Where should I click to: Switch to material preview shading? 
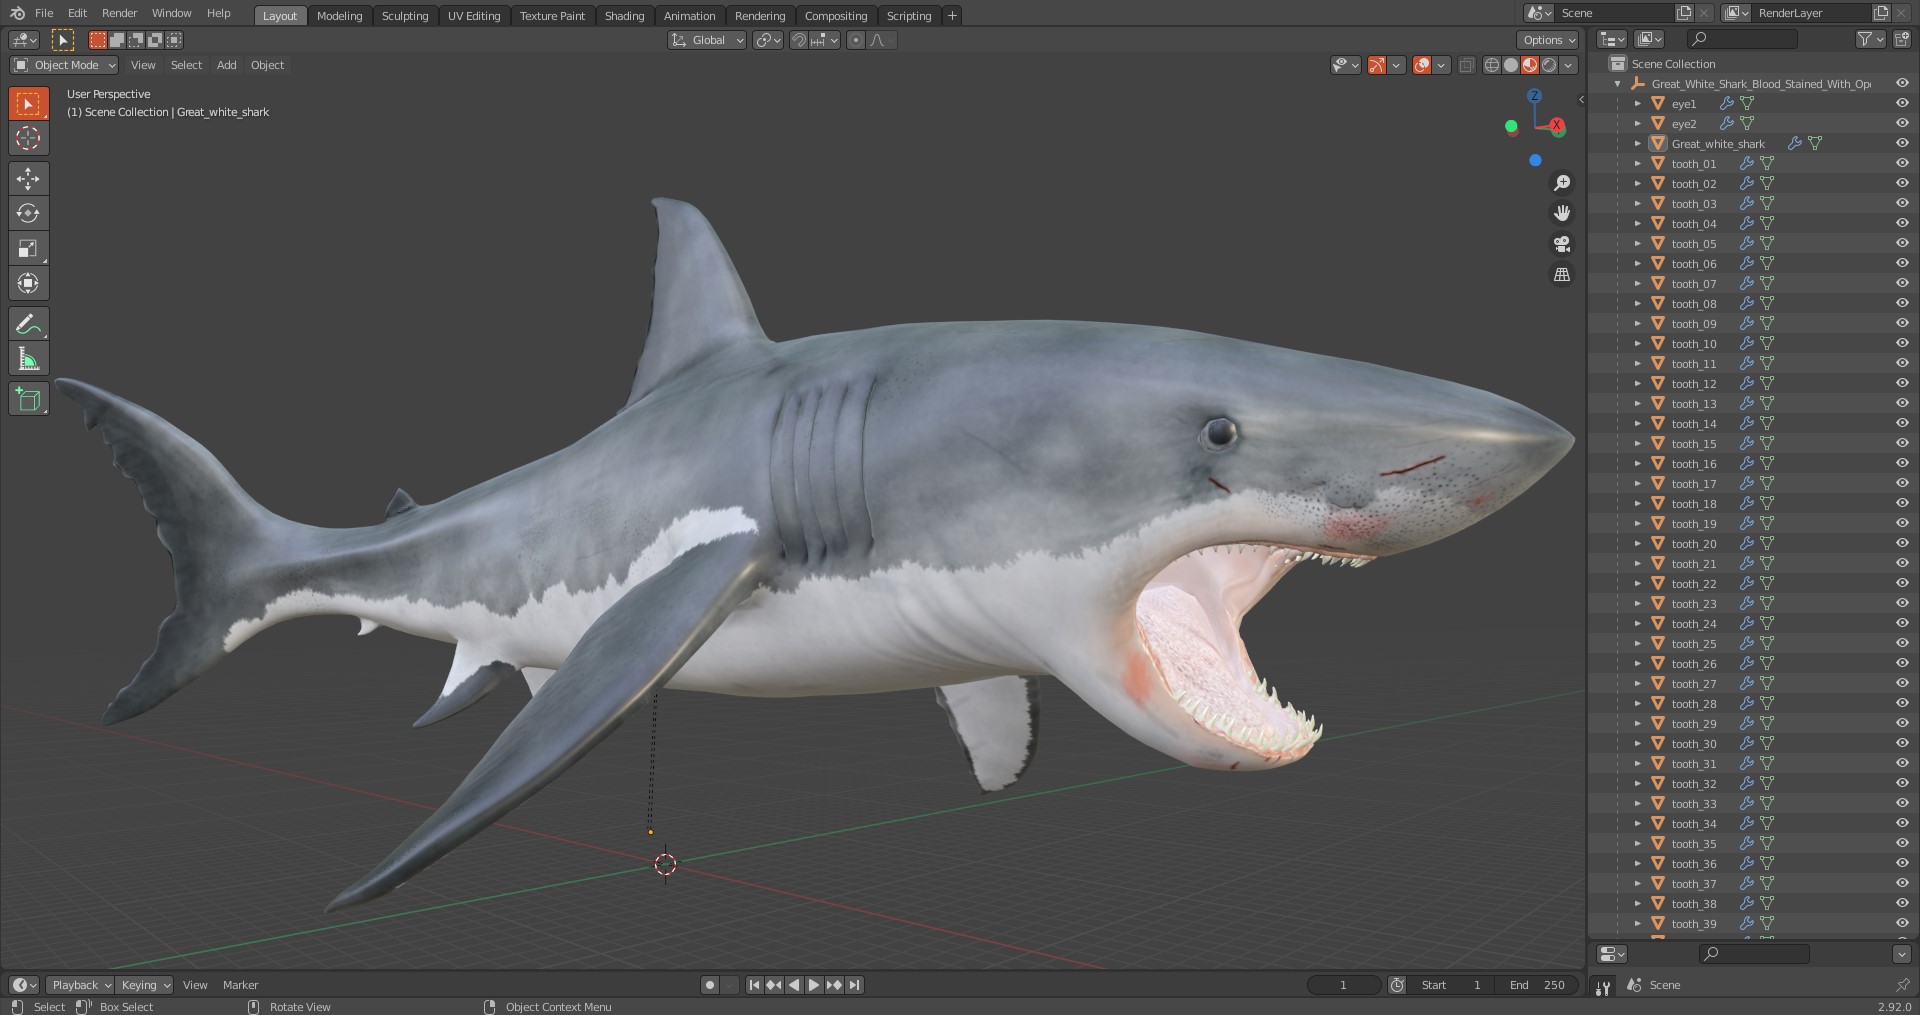(1530, 65)
